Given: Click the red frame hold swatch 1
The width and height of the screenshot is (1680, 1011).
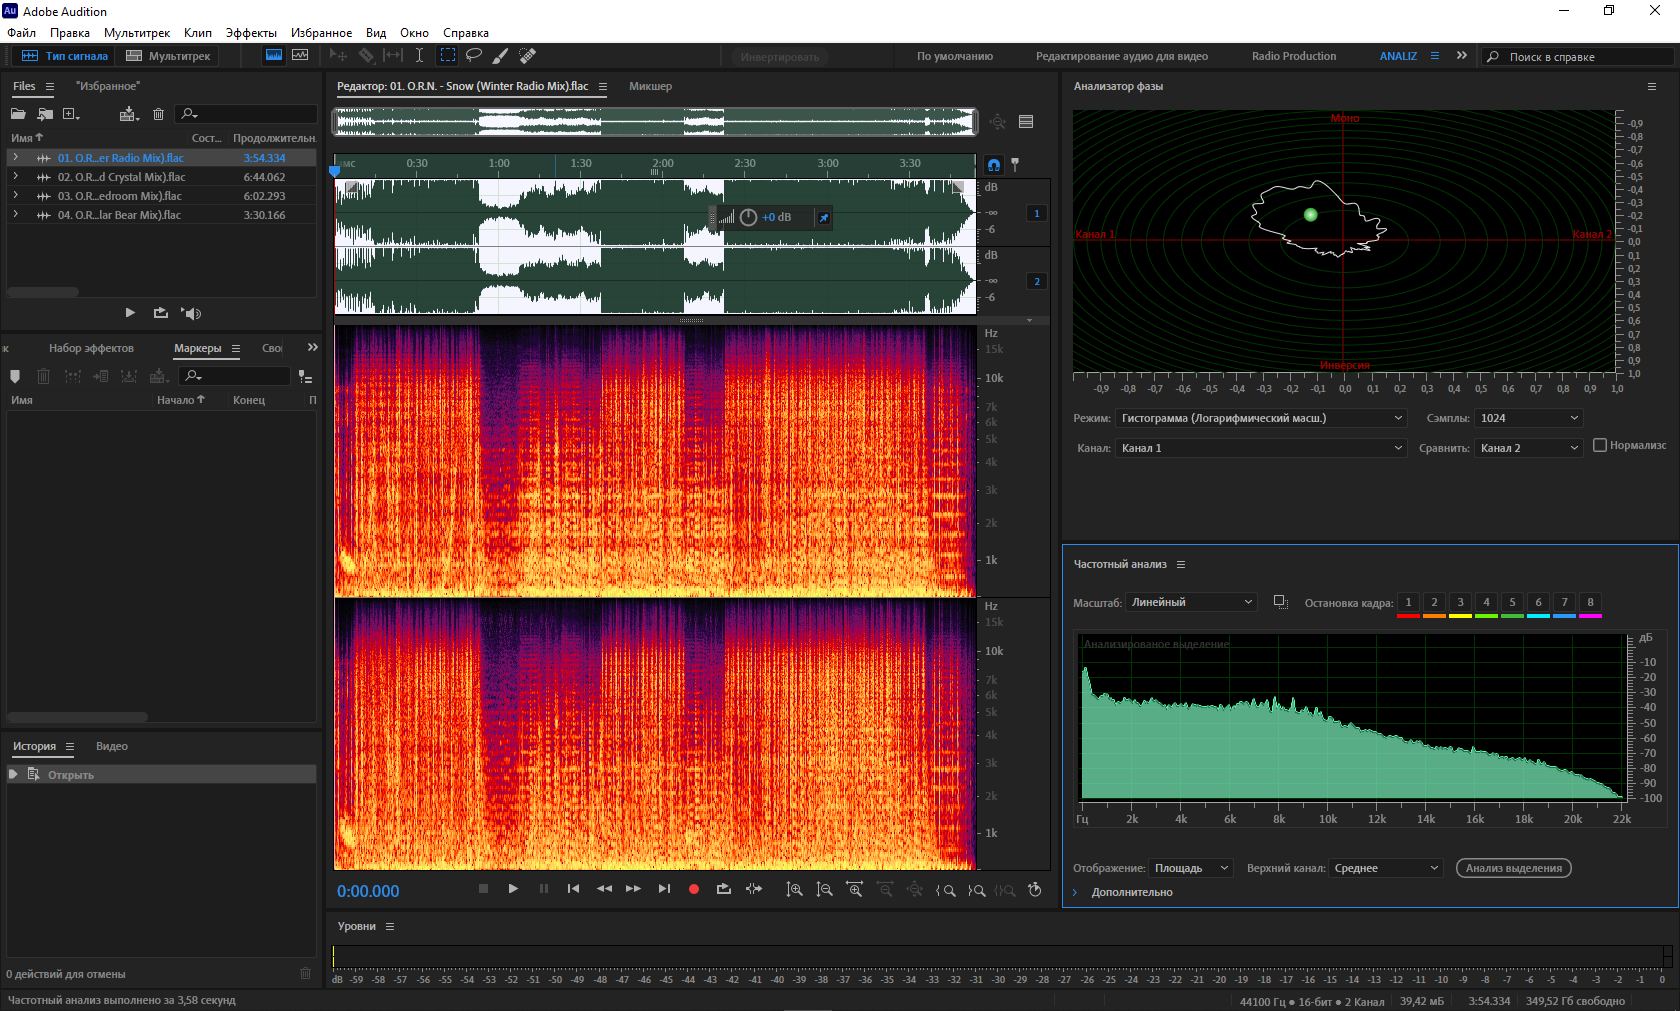Looking at the screenshot, I should point(1408,603).
